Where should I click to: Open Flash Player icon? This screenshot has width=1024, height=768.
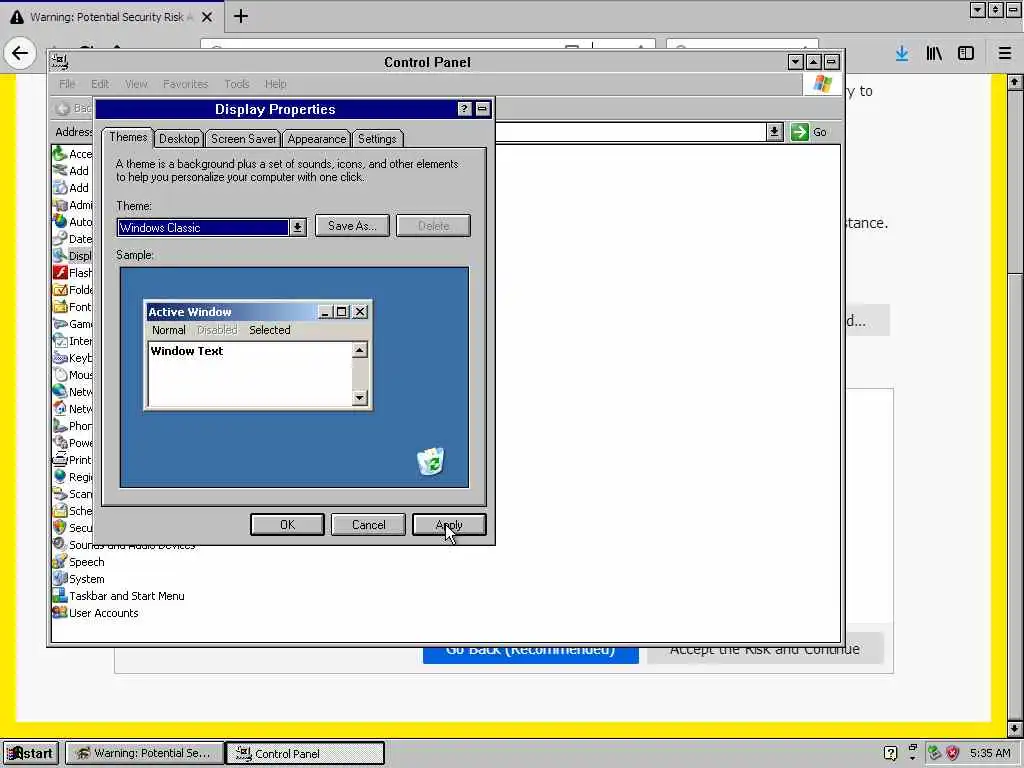click(60, 272)
